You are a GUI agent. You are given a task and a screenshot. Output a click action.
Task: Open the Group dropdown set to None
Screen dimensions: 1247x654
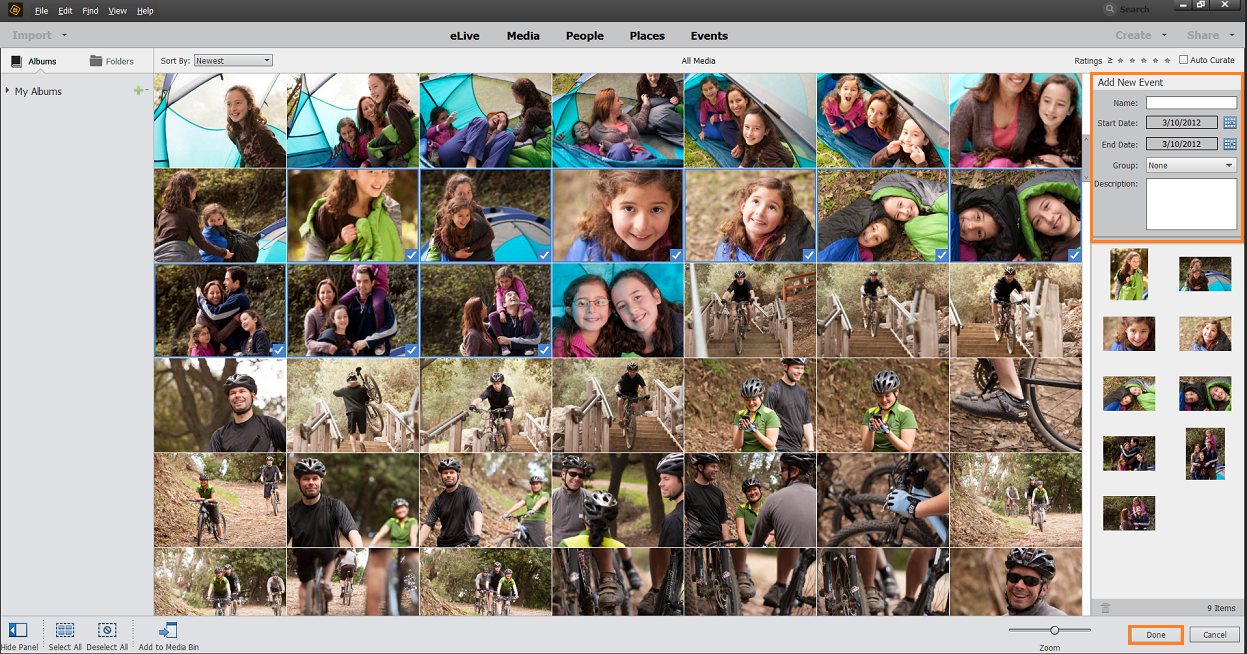[x=1191, y=165]
